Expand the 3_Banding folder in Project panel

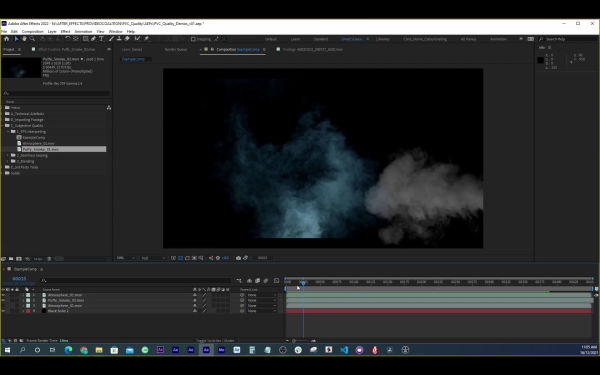pyautogui.click(x=8, y=161)
